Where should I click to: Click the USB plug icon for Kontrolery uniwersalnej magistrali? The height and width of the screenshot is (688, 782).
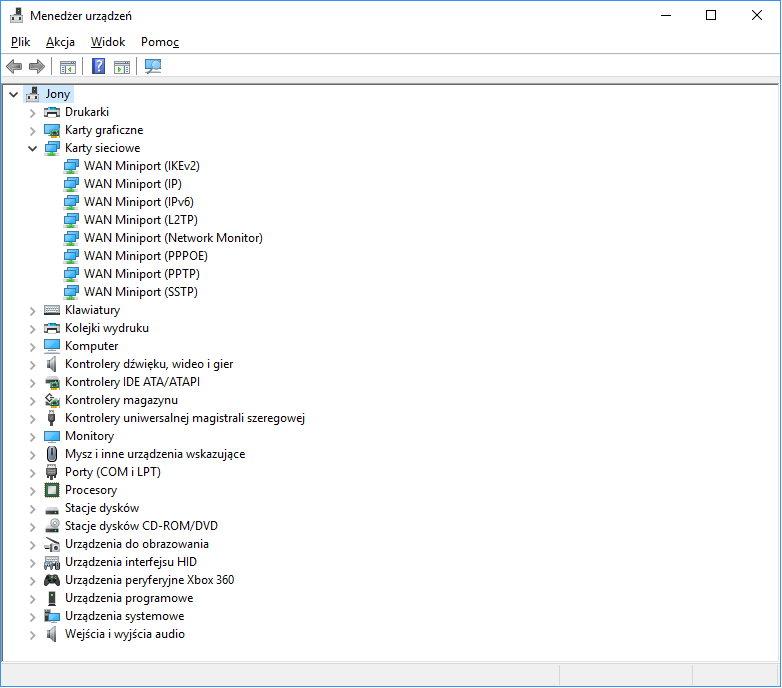(51, 418)
